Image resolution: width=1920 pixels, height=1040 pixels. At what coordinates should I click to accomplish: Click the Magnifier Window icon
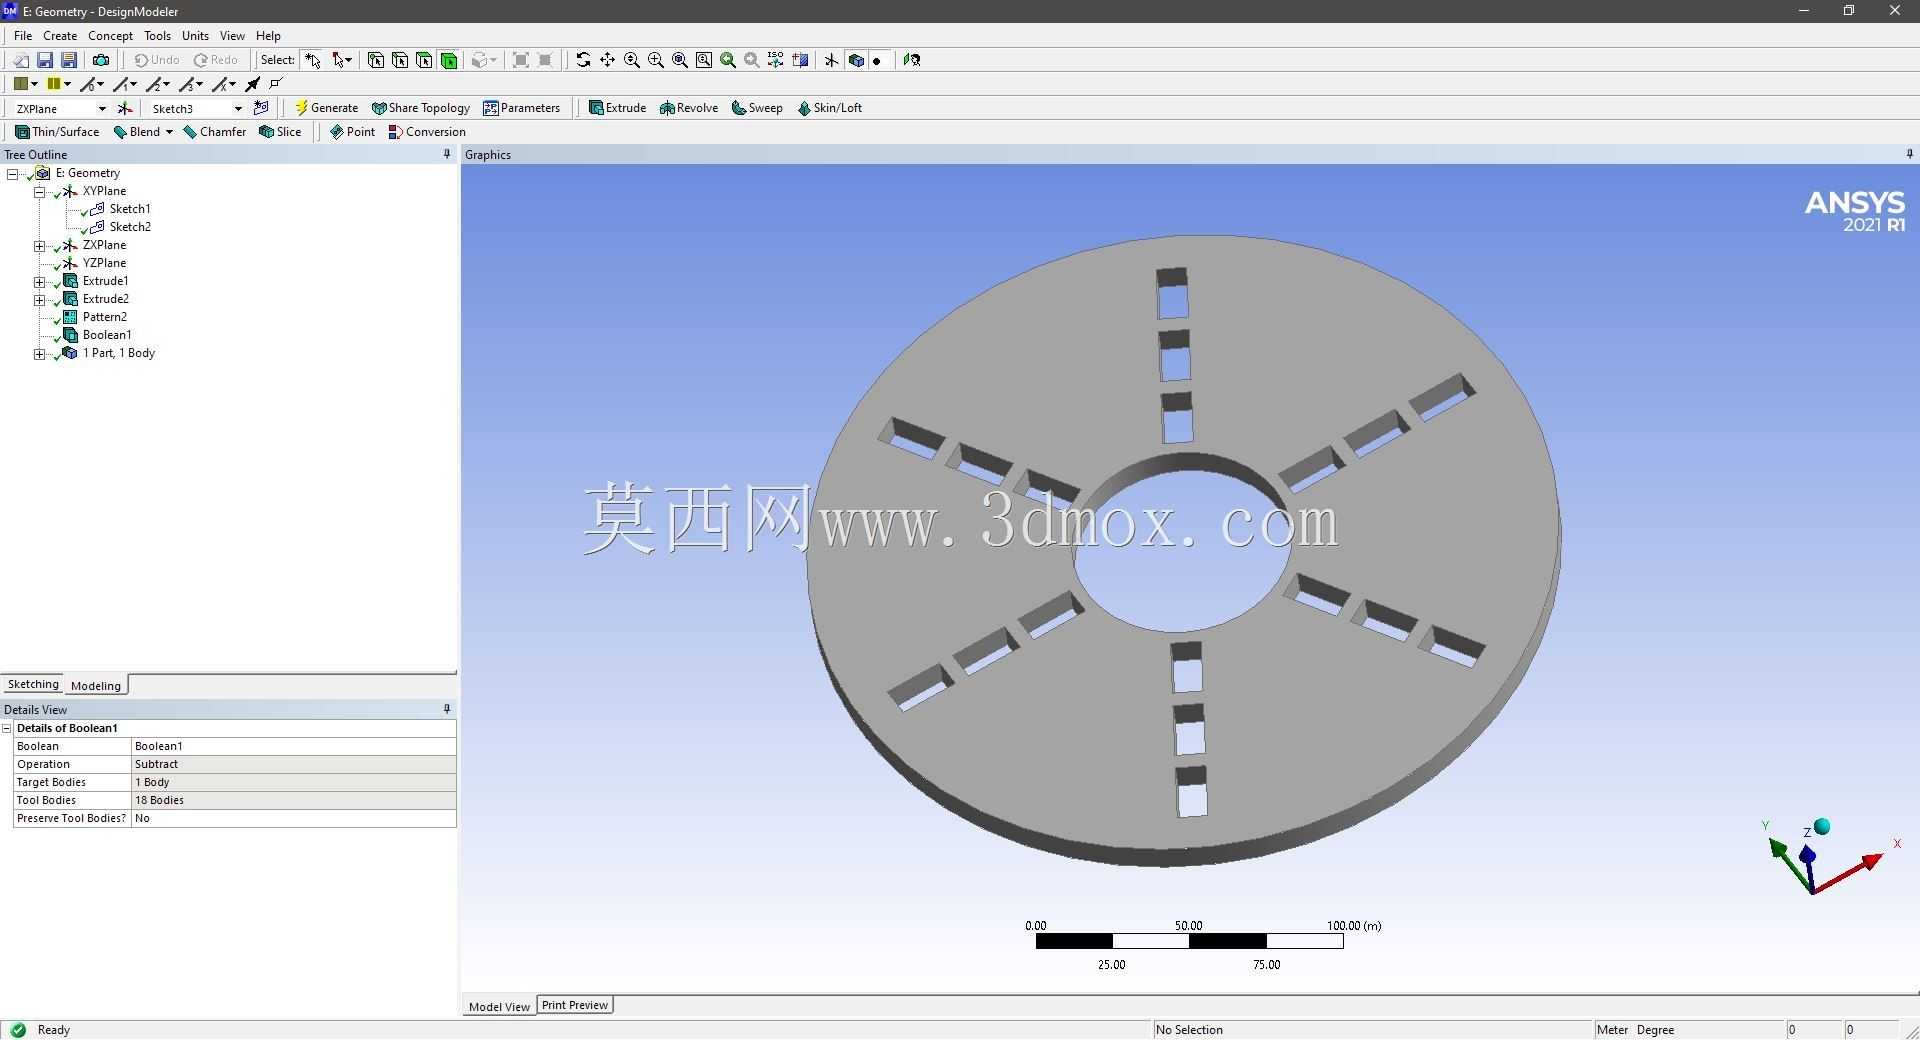pos(704,60)
